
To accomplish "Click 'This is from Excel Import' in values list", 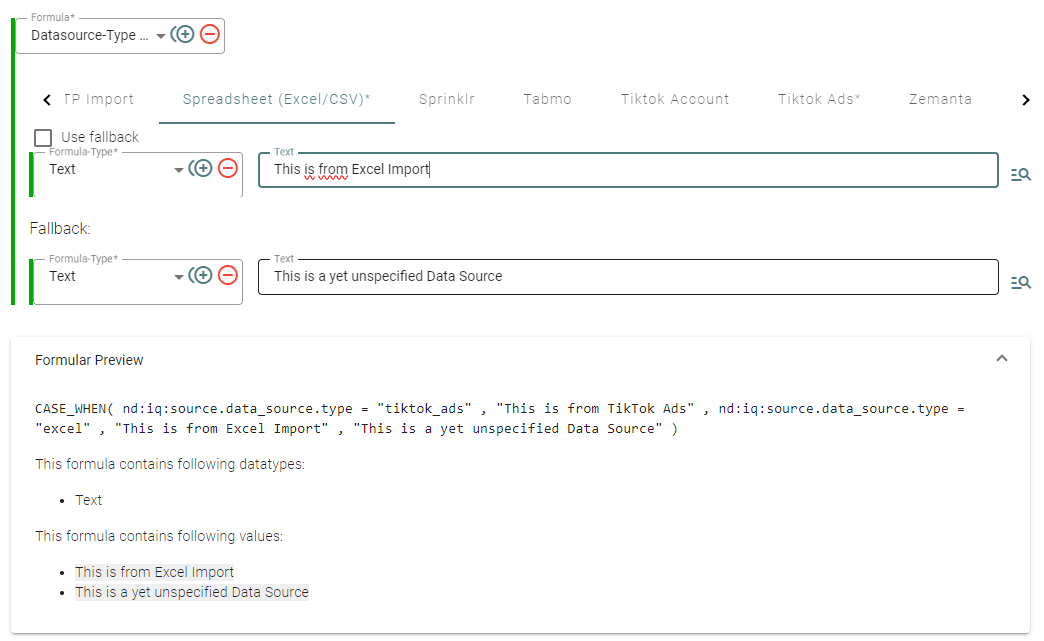I will tap(154, 572).
